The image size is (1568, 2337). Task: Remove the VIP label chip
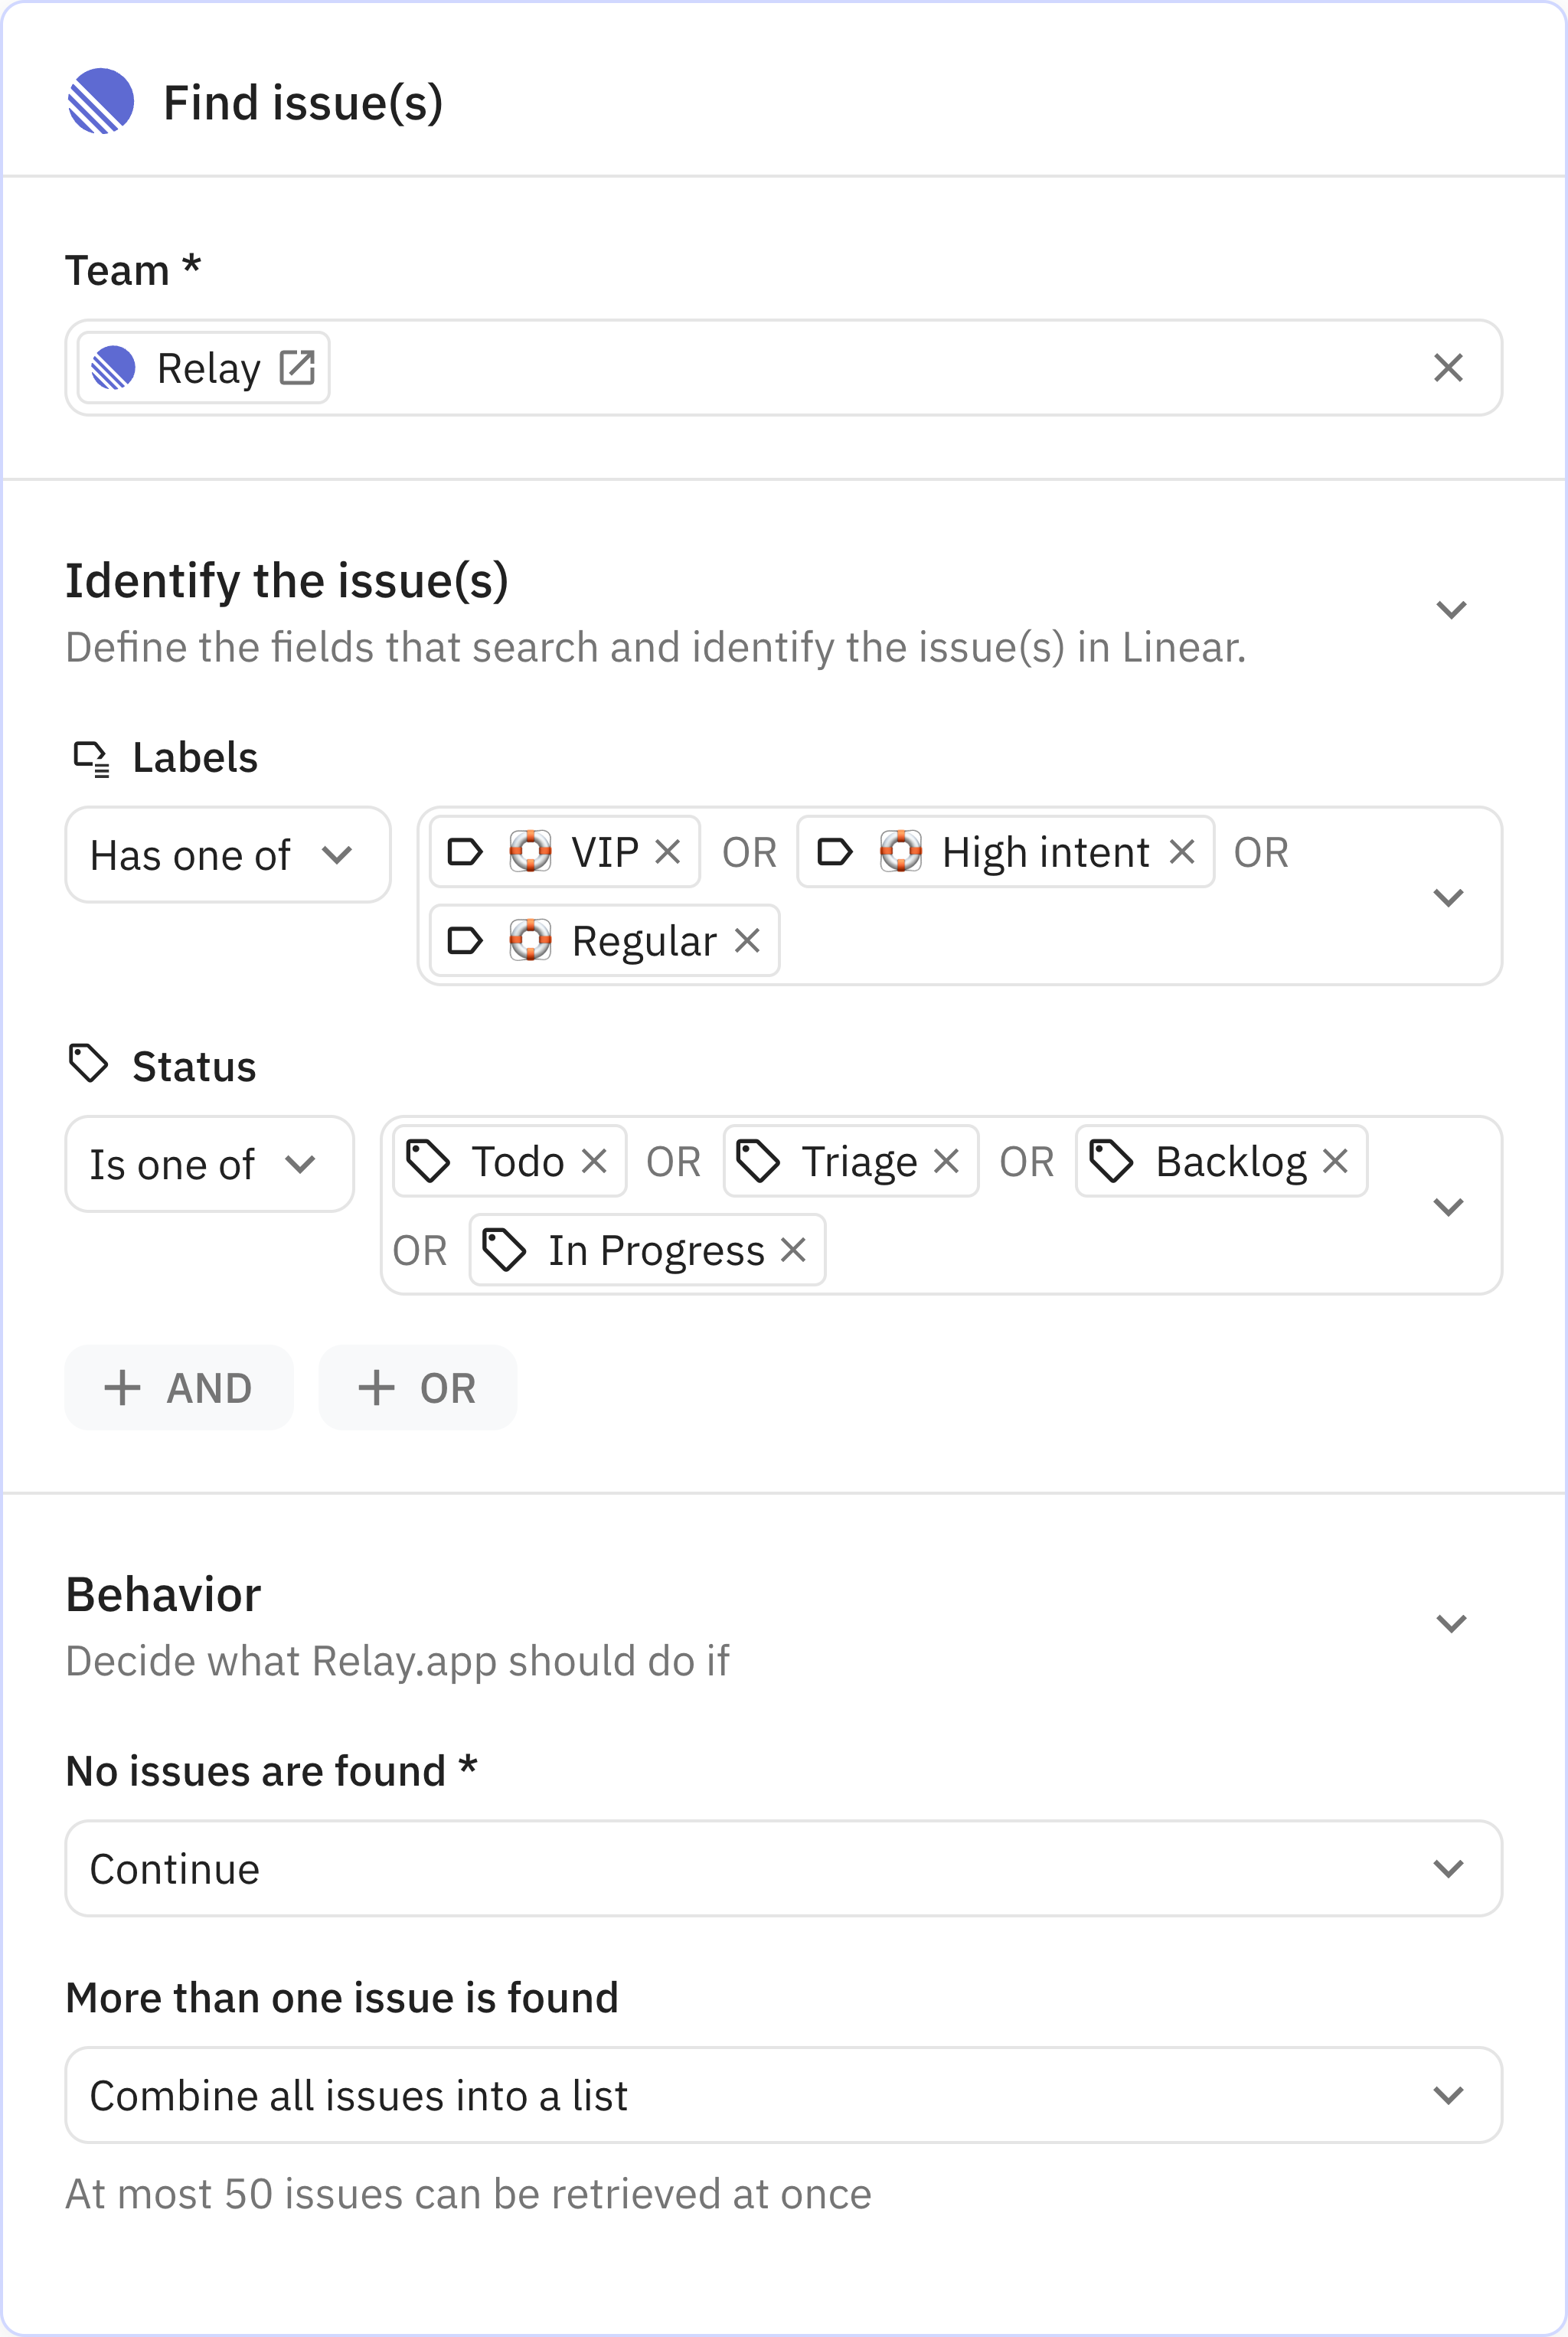[x=668, y=852]
